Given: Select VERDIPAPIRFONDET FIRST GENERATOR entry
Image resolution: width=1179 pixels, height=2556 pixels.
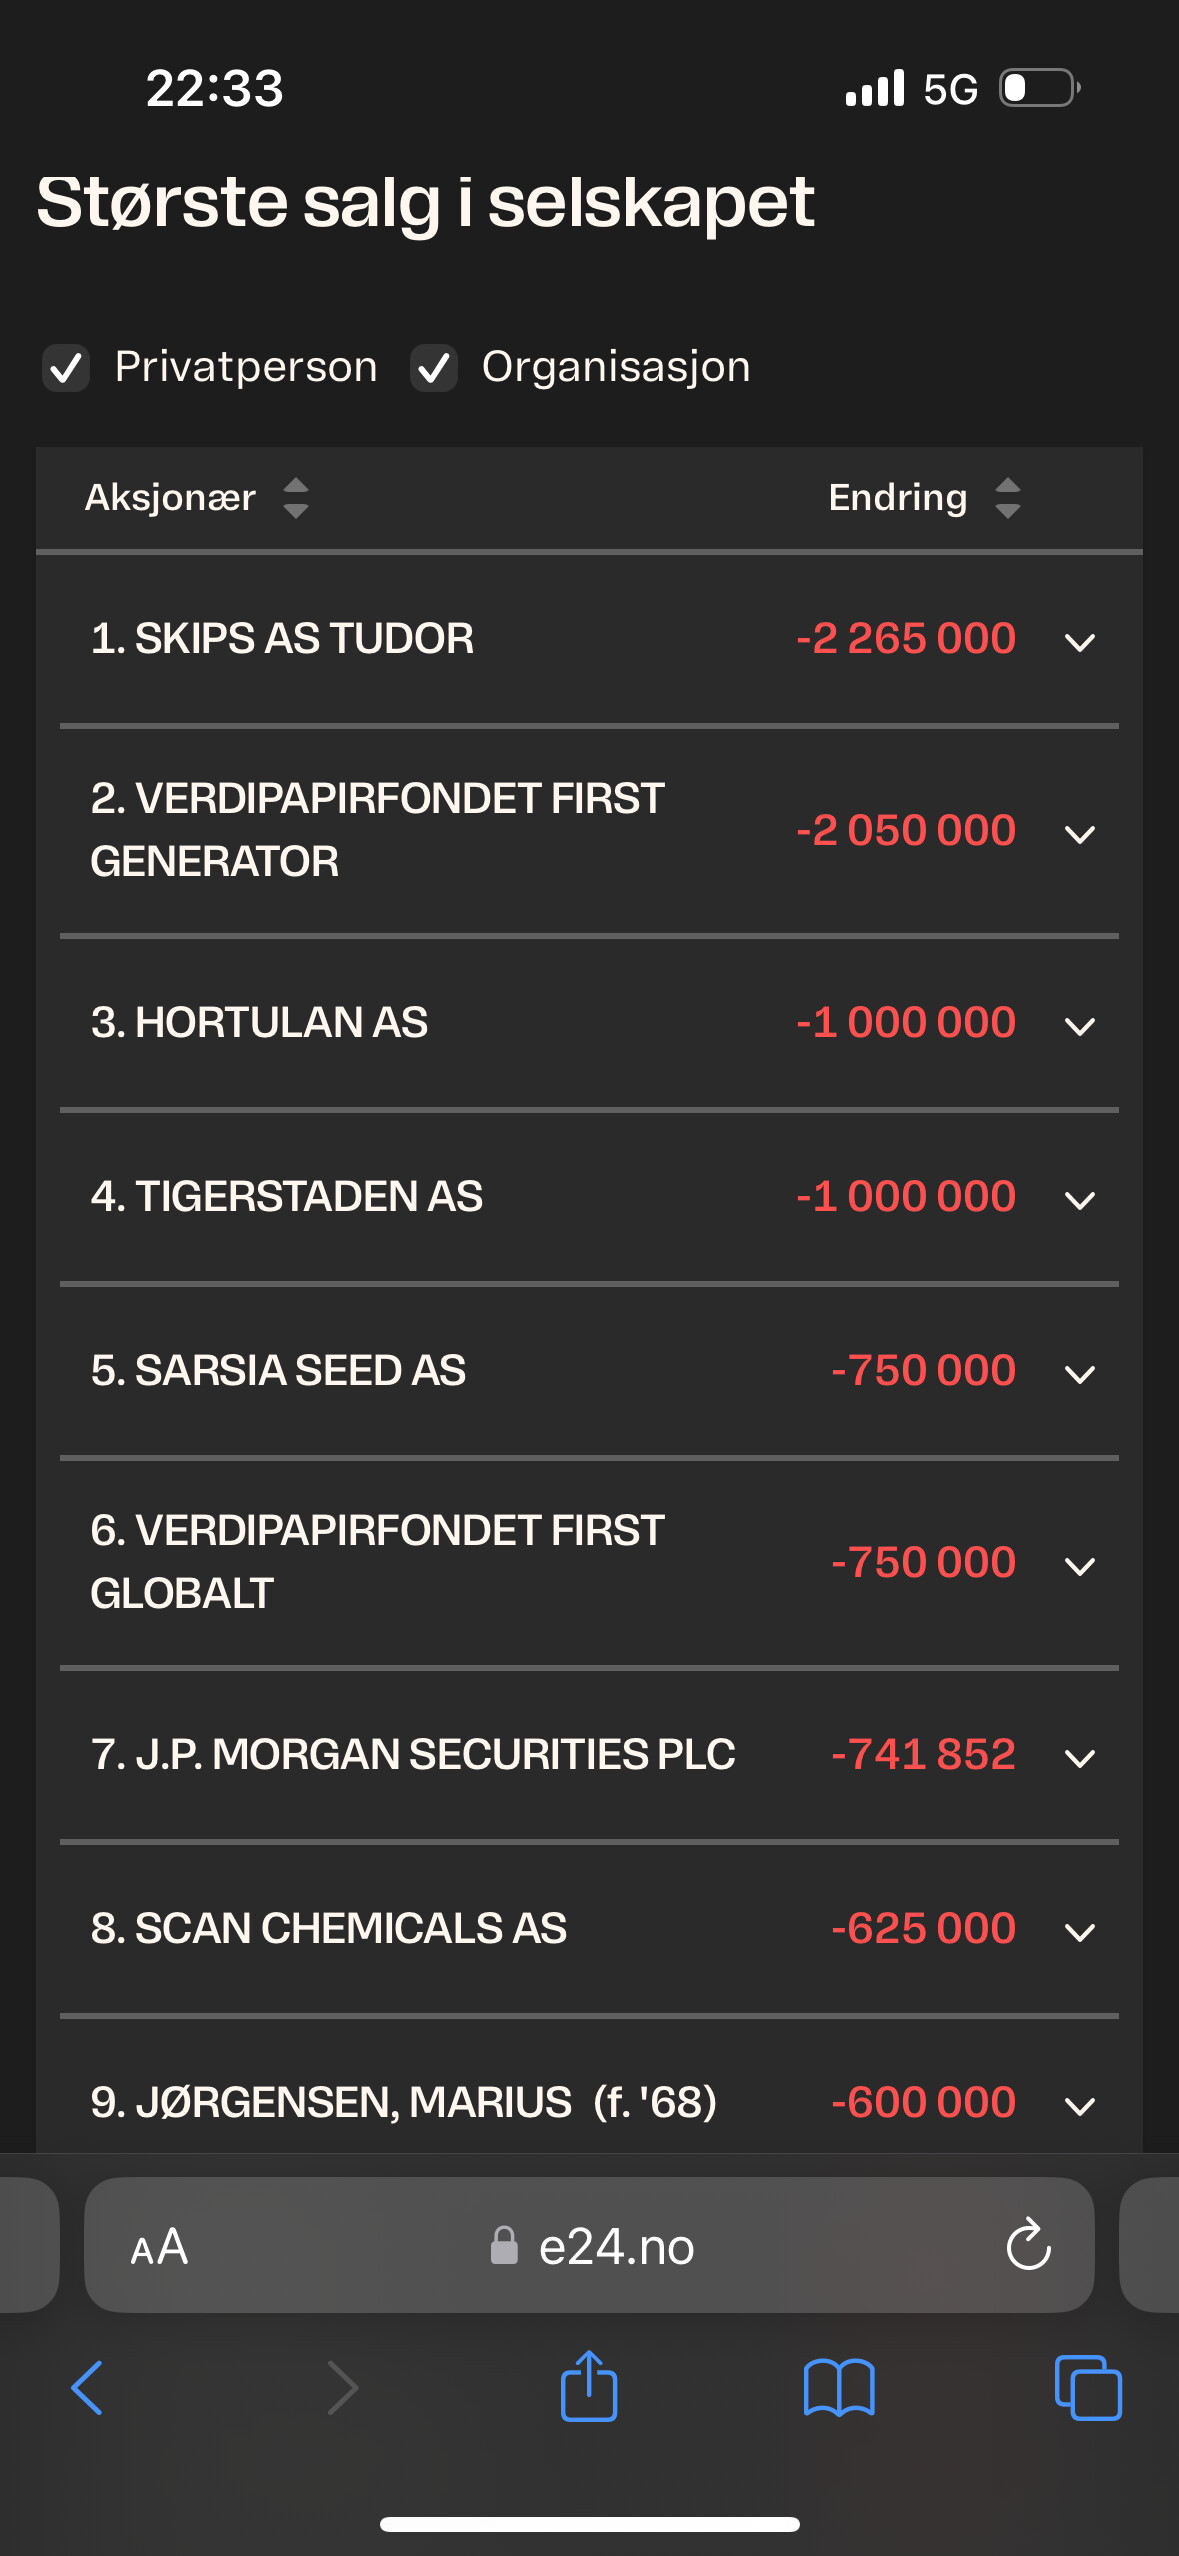Looking at the screenshot, I should [x=589, y=831].
